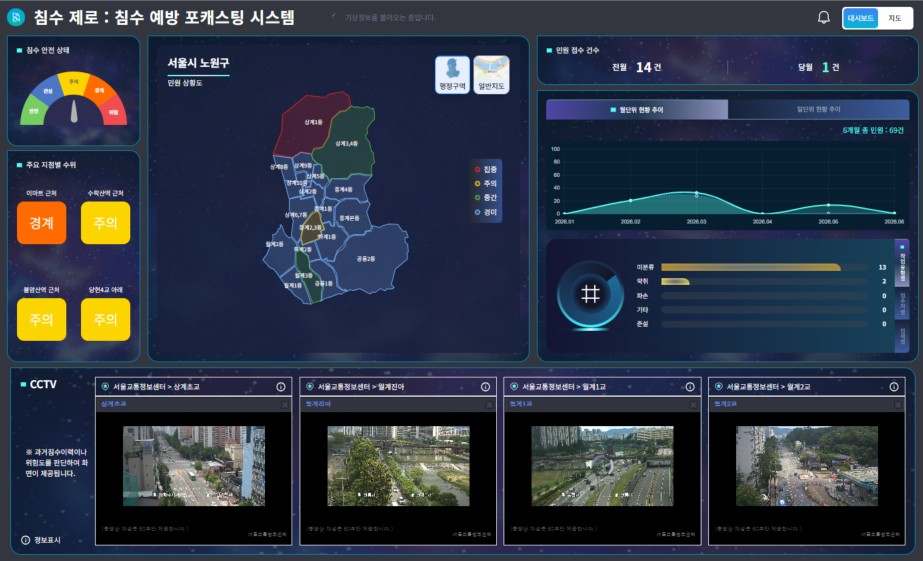Image resolution: width=923 pixels, height=561 pixels.
Task: Open the 일단위 현황 추이 tab
Action: point(818,109)
